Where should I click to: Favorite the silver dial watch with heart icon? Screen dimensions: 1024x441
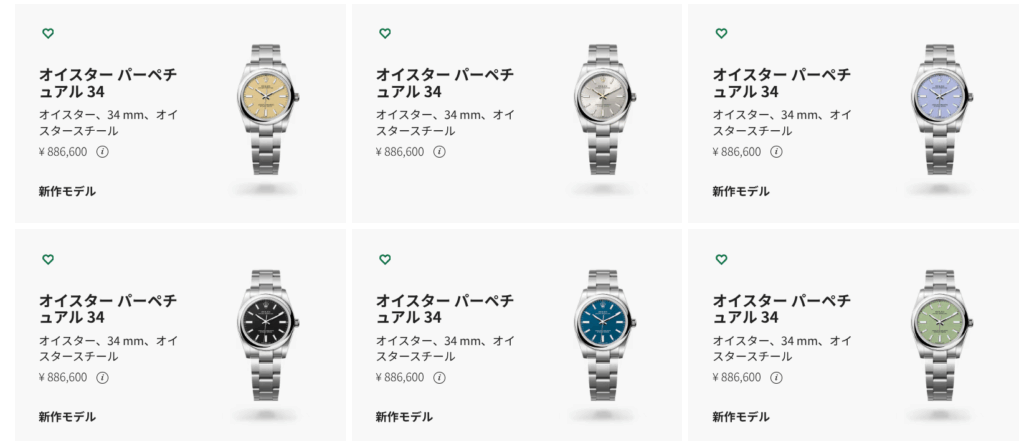coord(385,33)
